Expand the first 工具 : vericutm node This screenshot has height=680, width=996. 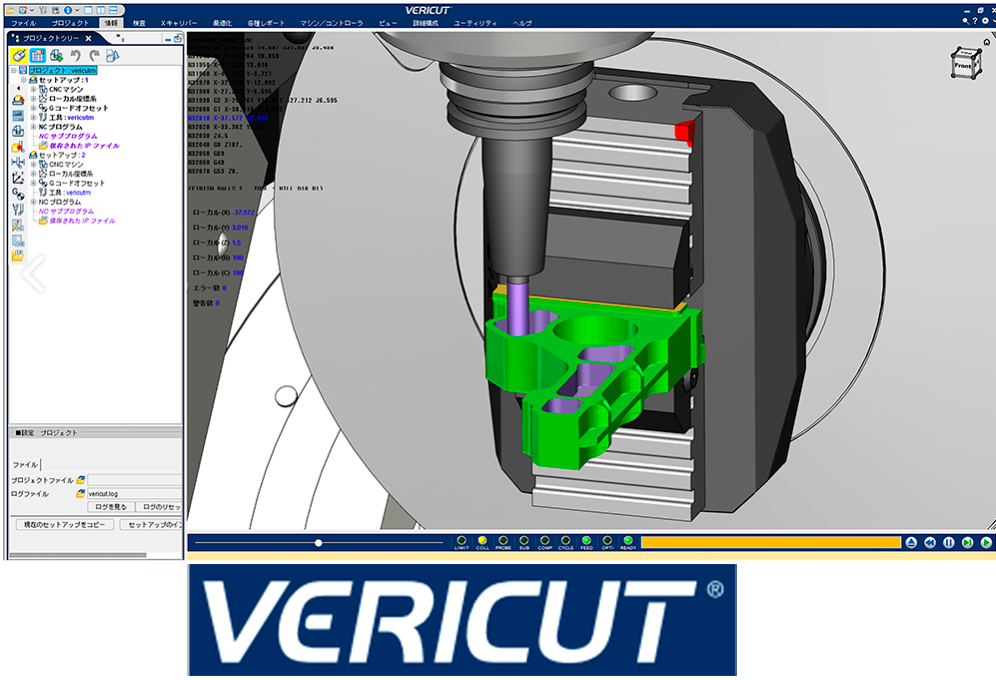tap(34, 117)
